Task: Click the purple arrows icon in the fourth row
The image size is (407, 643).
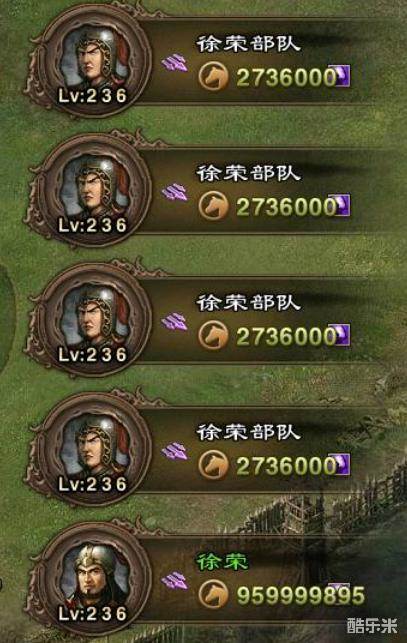Action: (174, 452)
